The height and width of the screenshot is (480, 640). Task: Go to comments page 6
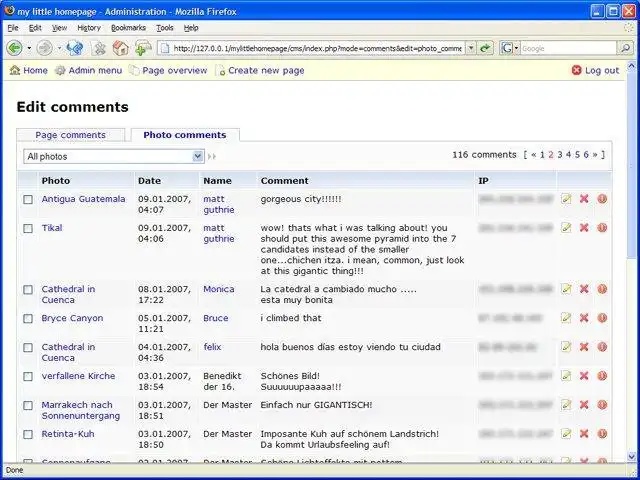pyautogui.click(x=586, y=155)
